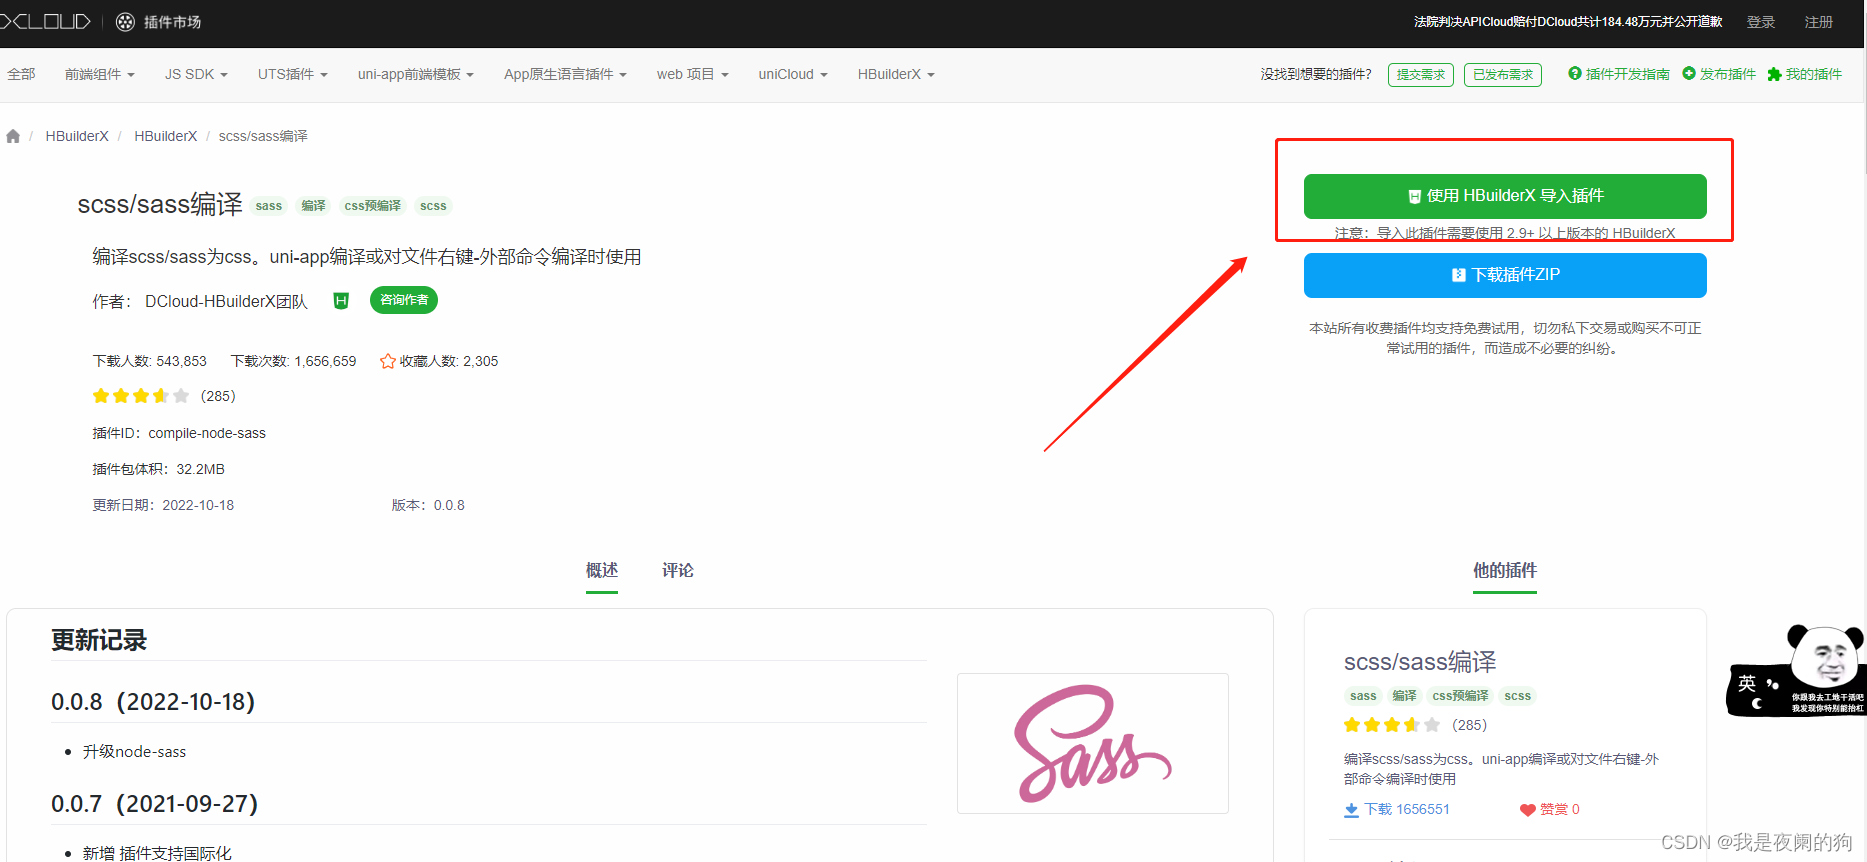Viewport: 1867px width, 862px height.
Task: Click the plugin development guide link
Action: (x=1619, y=74)
